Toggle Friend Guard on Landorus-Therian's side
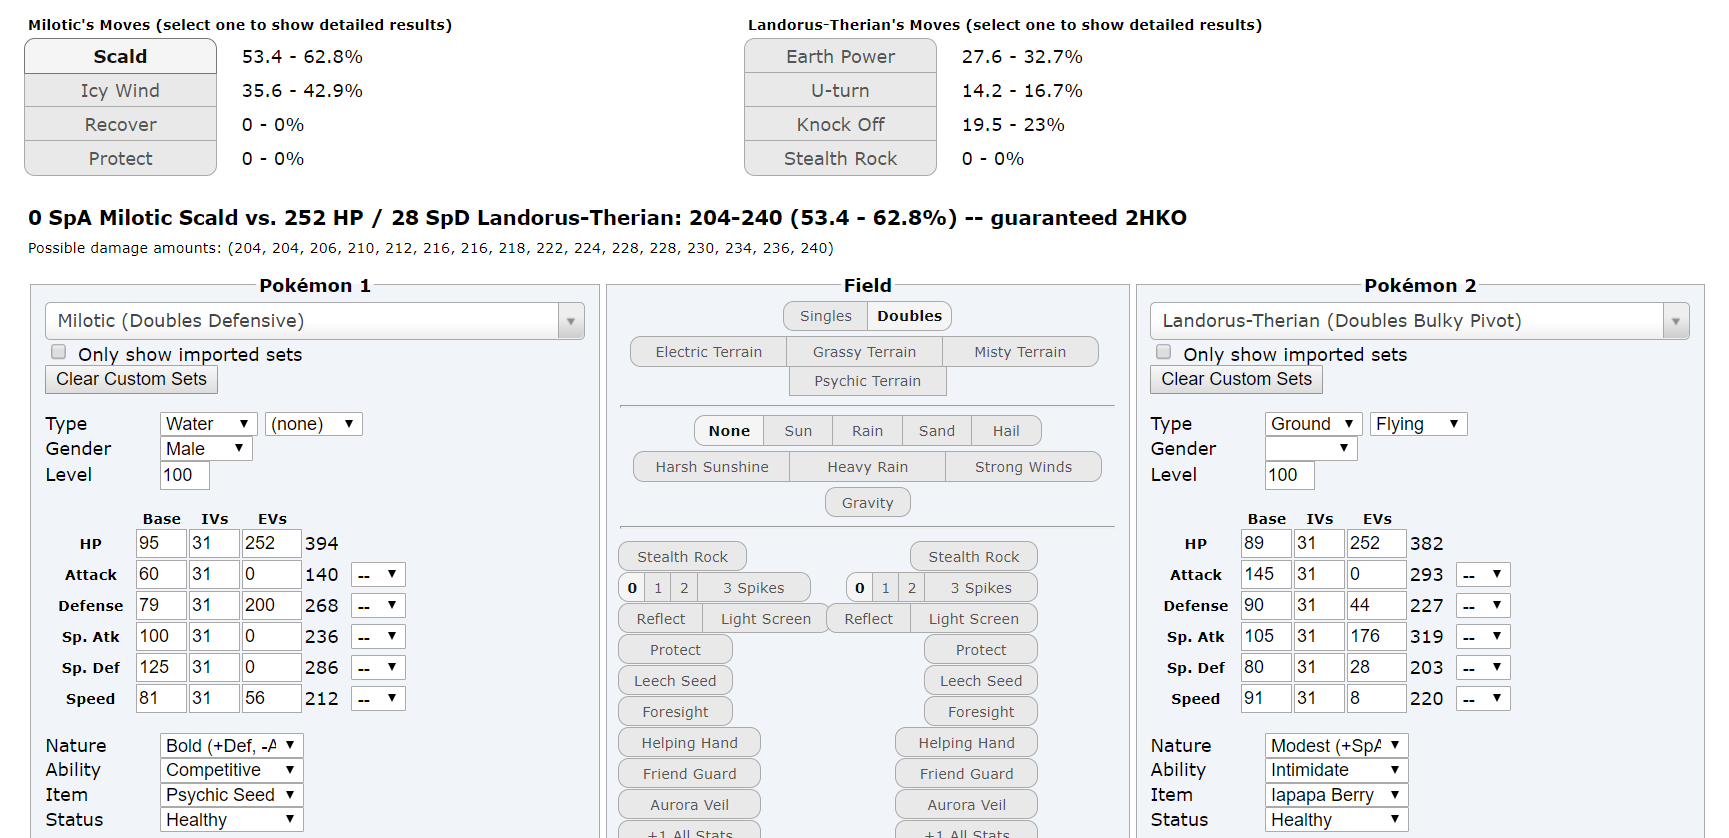This screenshot has width=1729, height=838. [966, 774]
